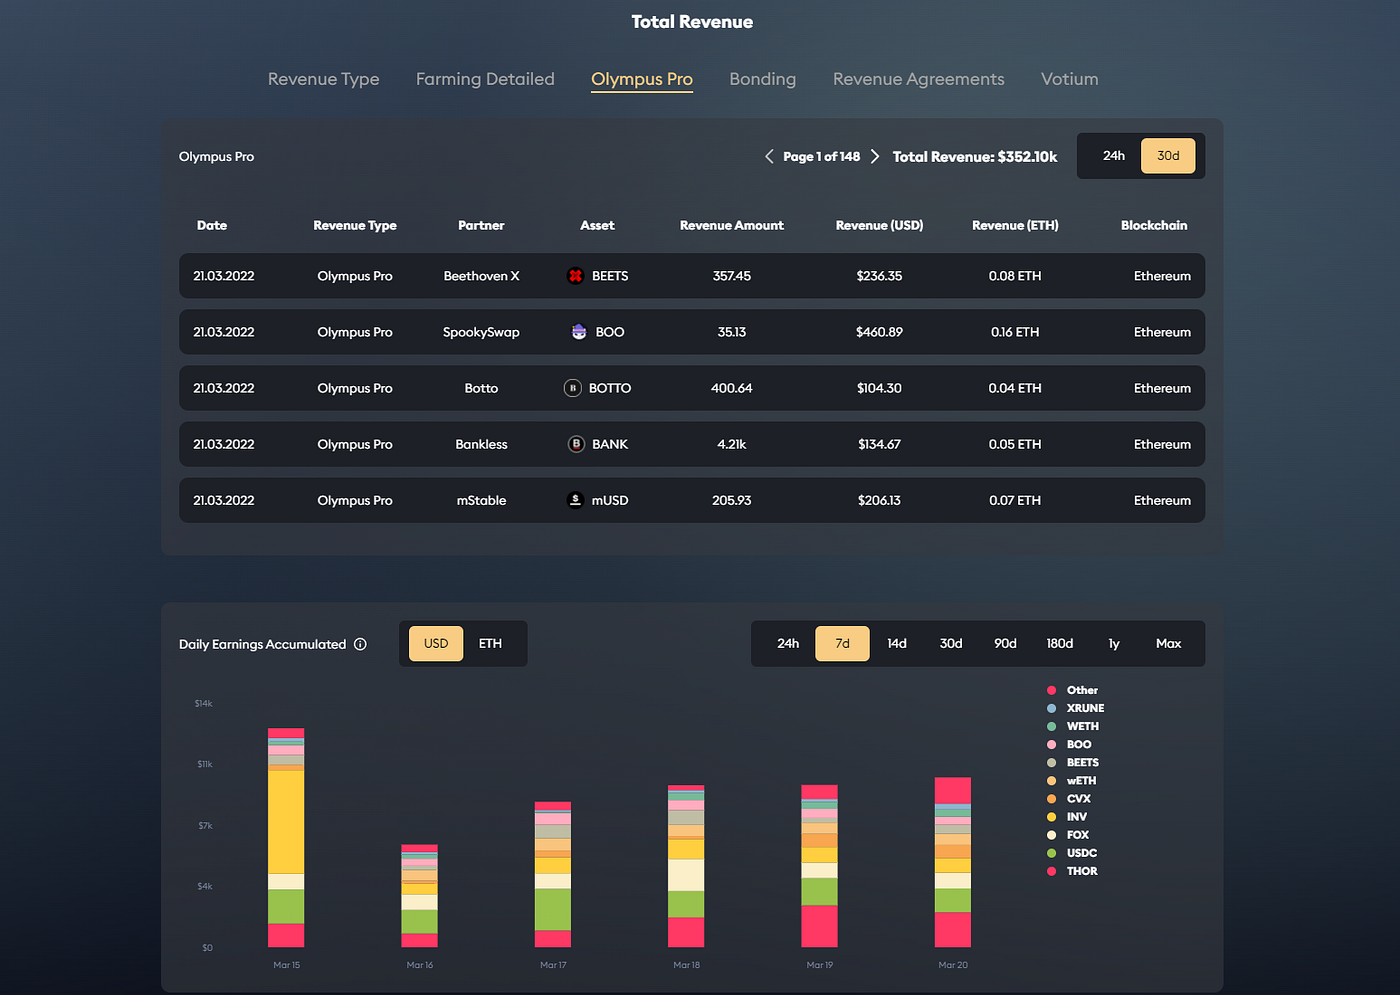Screen dimensions: 1400x995
Task: Click the Mar 20 stacked bar
Action: (x=953, y=862)
